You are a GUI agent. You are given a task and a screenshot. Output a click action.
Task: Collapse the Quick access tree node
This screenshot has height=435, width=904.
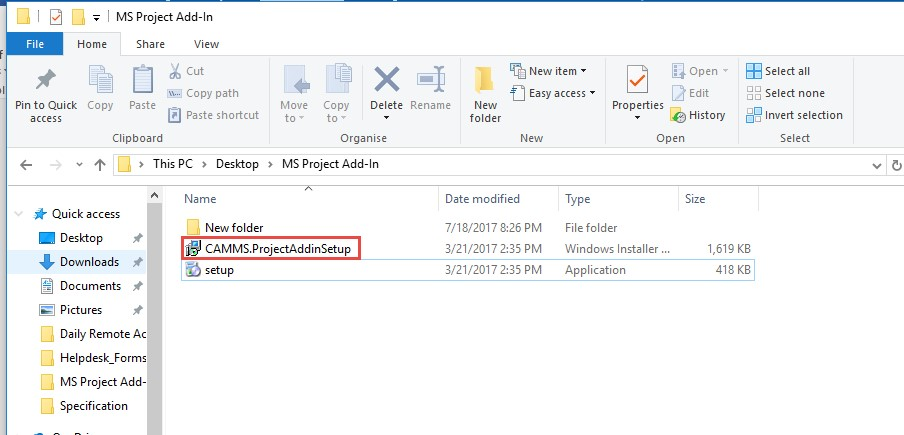tap(18, 214)
